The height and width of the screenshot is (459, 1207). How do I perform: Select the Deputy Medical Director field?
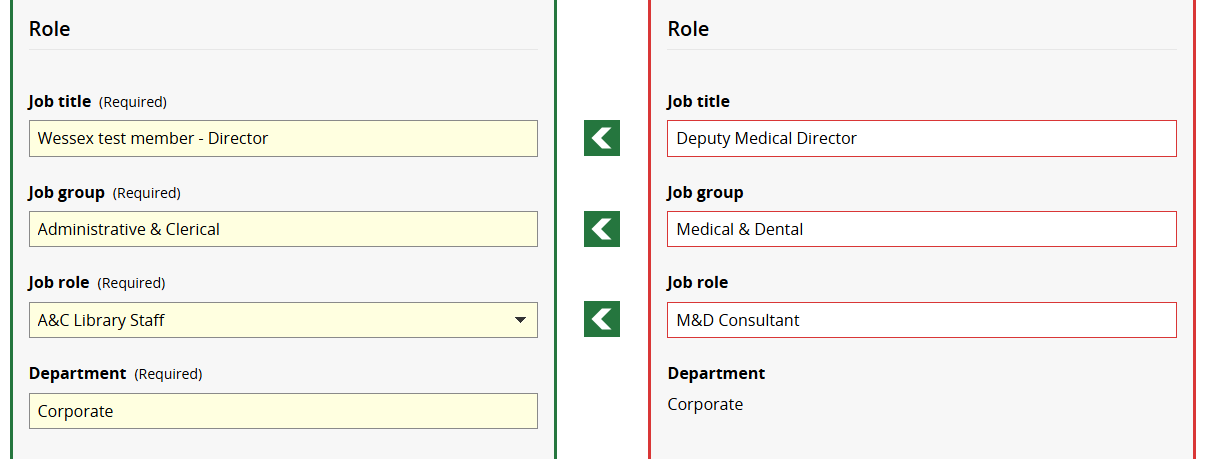pyautogui.click(x=921, y=138)
